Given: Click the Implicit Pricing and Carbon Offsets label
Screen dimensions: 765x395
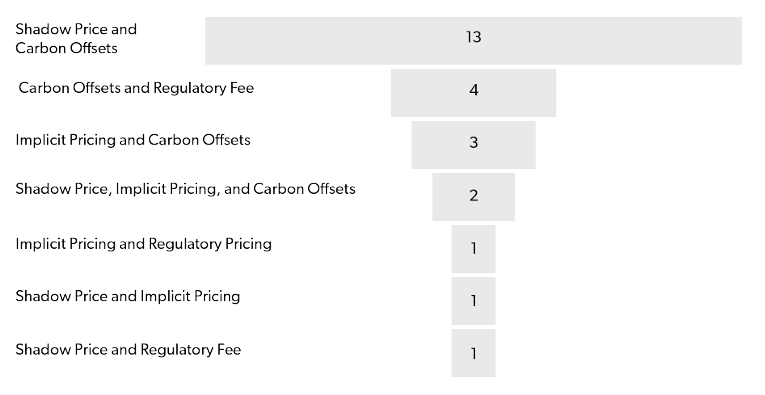Looking at the screenshot, I should point(133,140).
